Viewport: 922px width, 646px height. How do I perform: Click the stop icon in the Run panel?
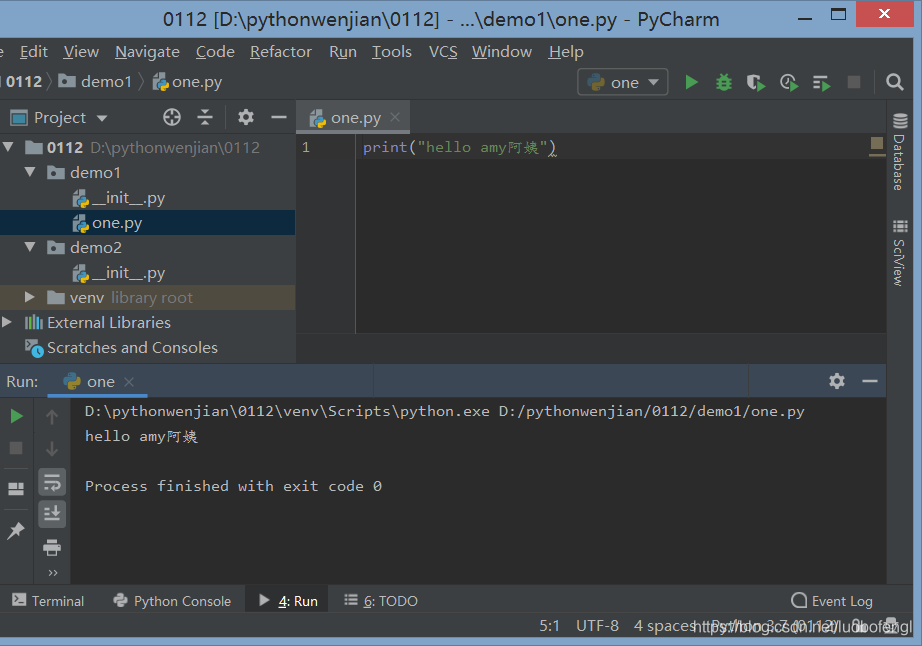16,448
